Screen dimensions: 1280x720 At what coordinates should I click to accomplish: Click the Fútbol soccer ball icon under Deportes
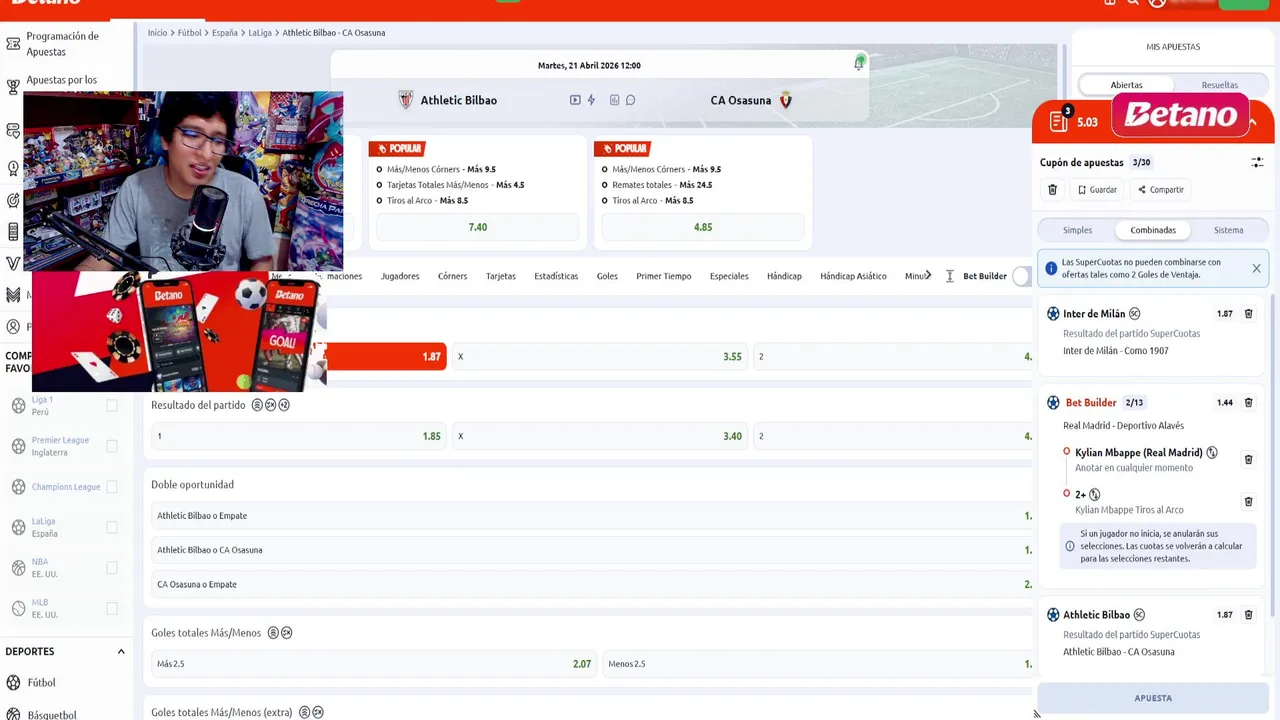[x=13, y=682]
